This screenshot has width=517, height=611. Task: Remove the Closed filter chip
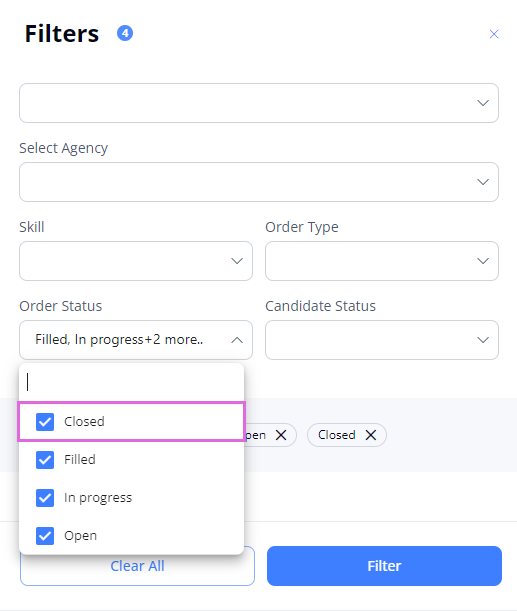[371, 435]
